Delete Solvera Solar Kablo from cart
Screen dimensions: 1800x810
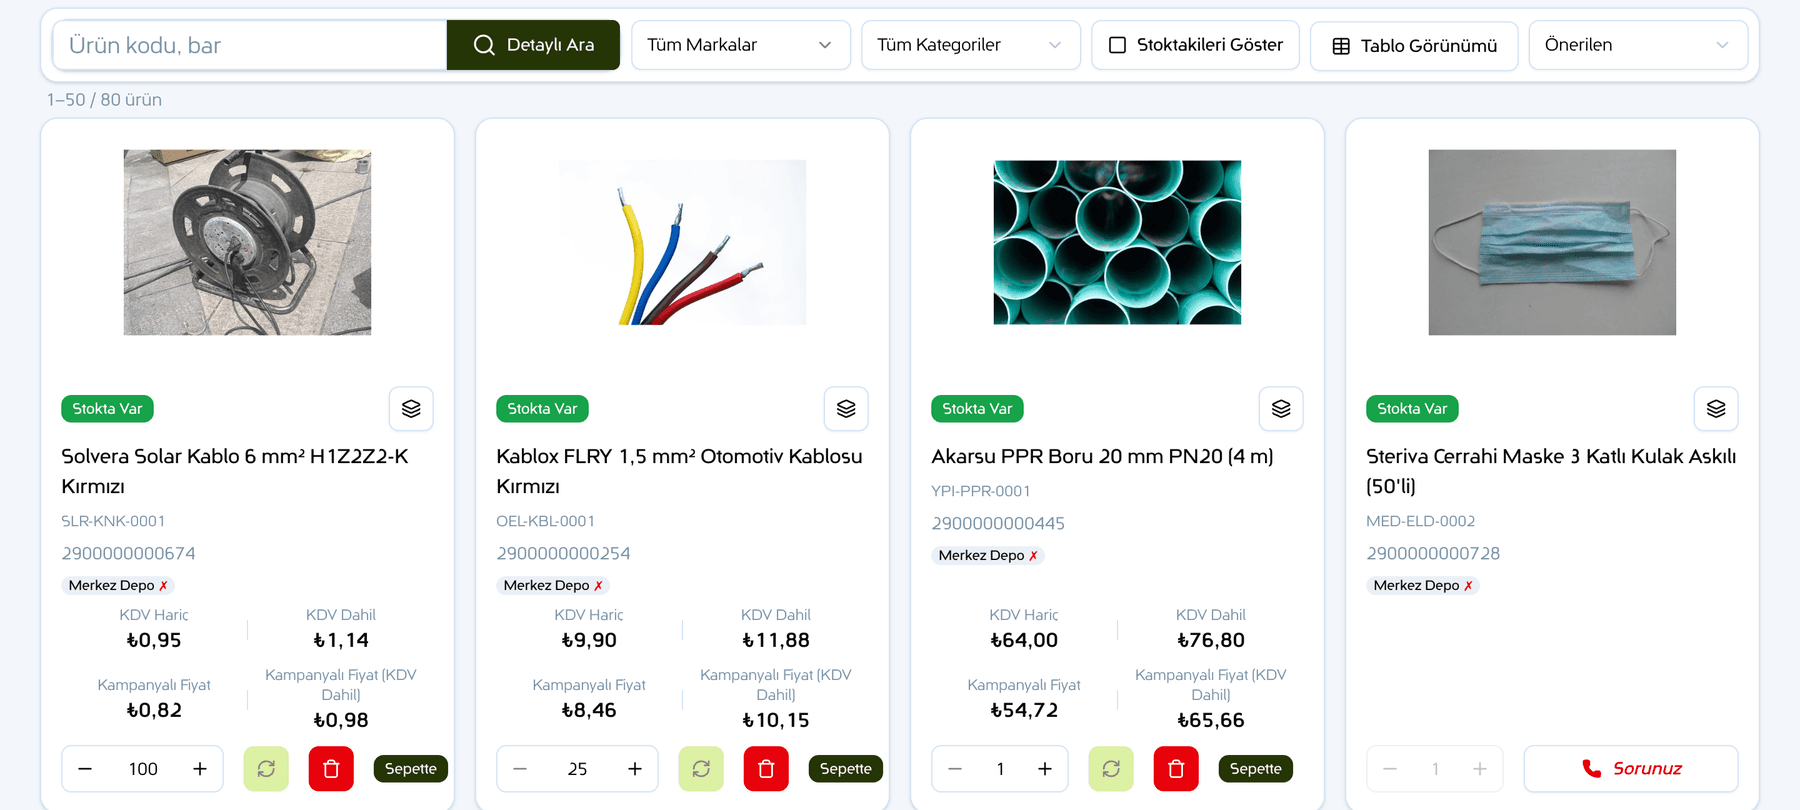[x=331, y=769]
